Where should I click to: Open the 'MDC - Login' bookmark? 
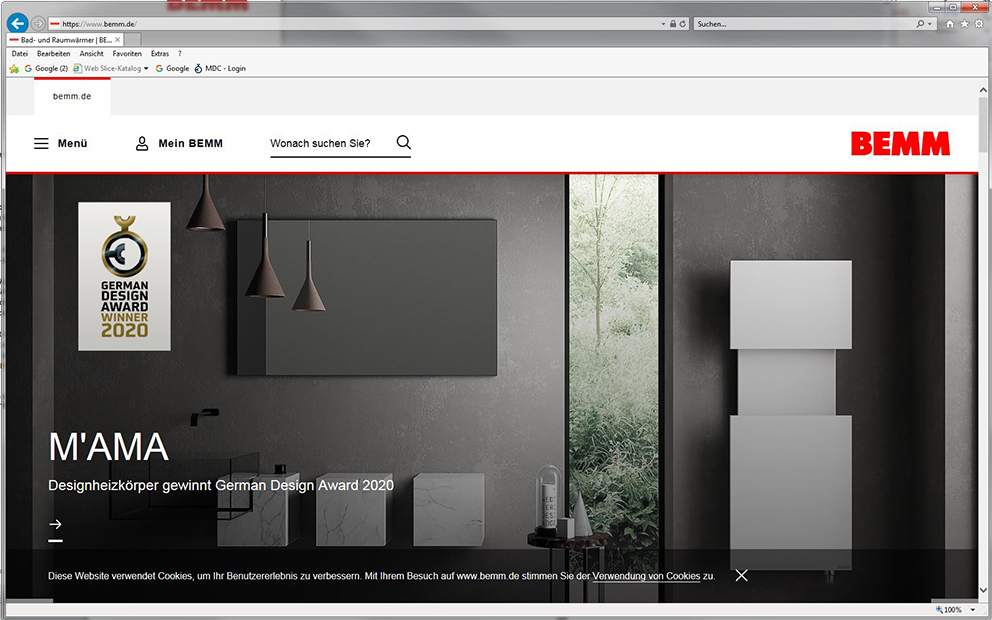point(220,68)
